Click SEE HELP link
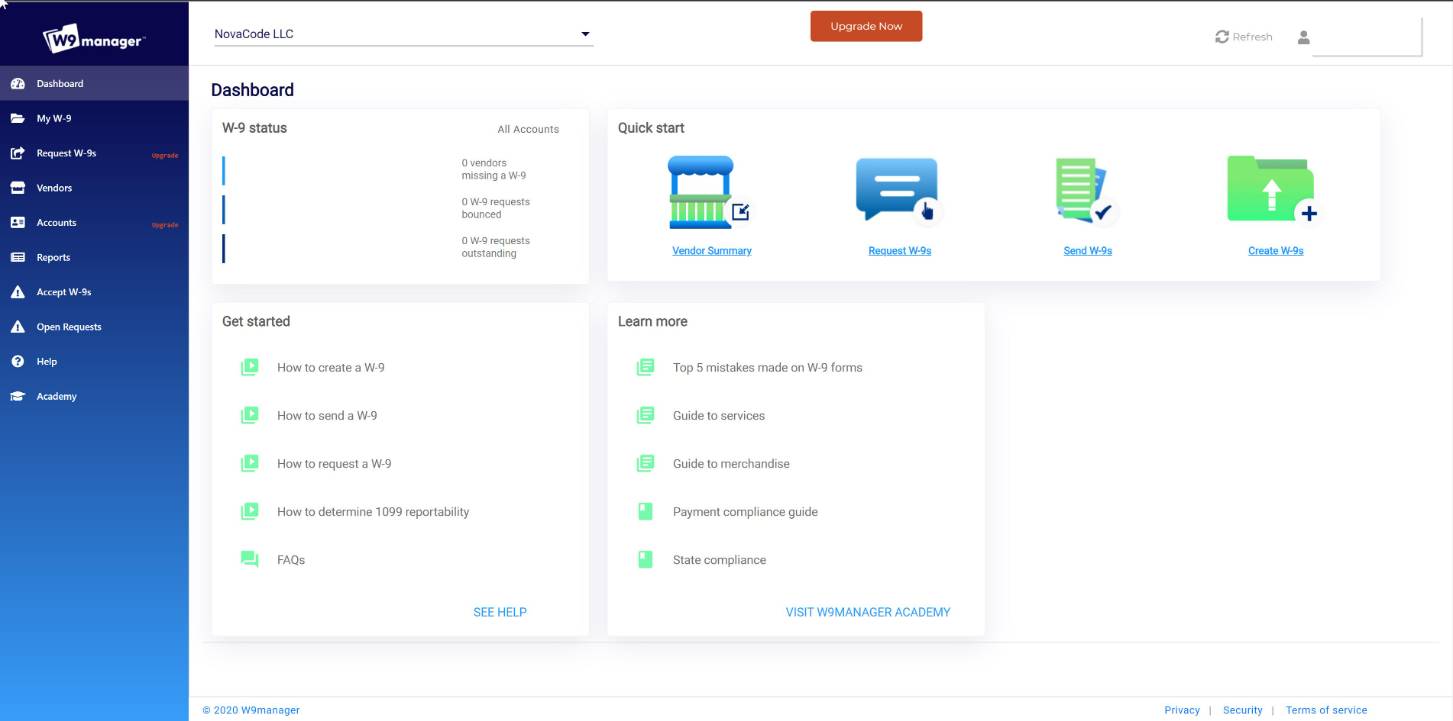The height and width of the screenshot is (721, 1453). (x=500, y=612)
